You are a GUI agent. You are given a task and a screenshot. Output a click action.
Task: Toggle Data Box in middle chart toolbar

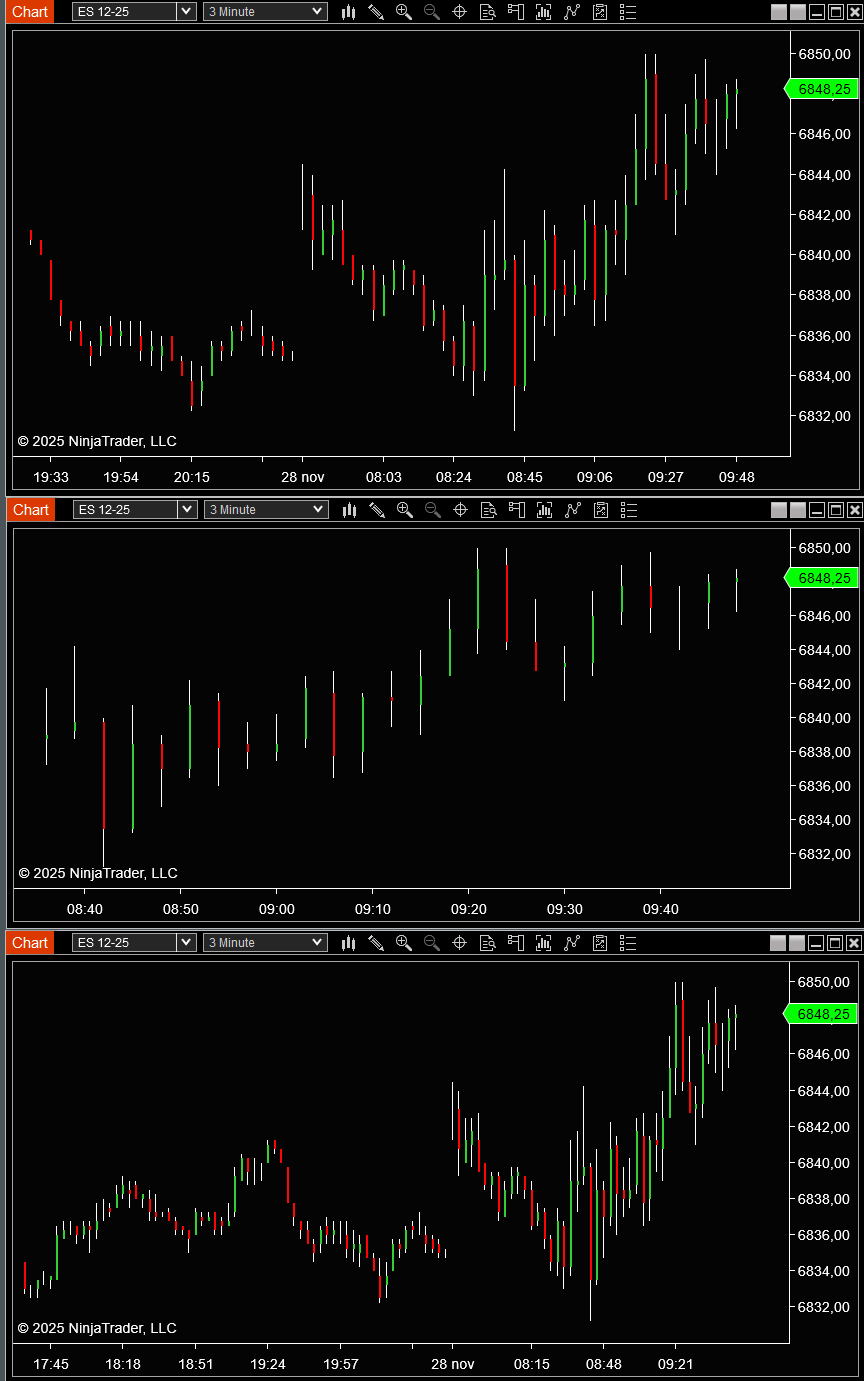(x=488, y=510)
